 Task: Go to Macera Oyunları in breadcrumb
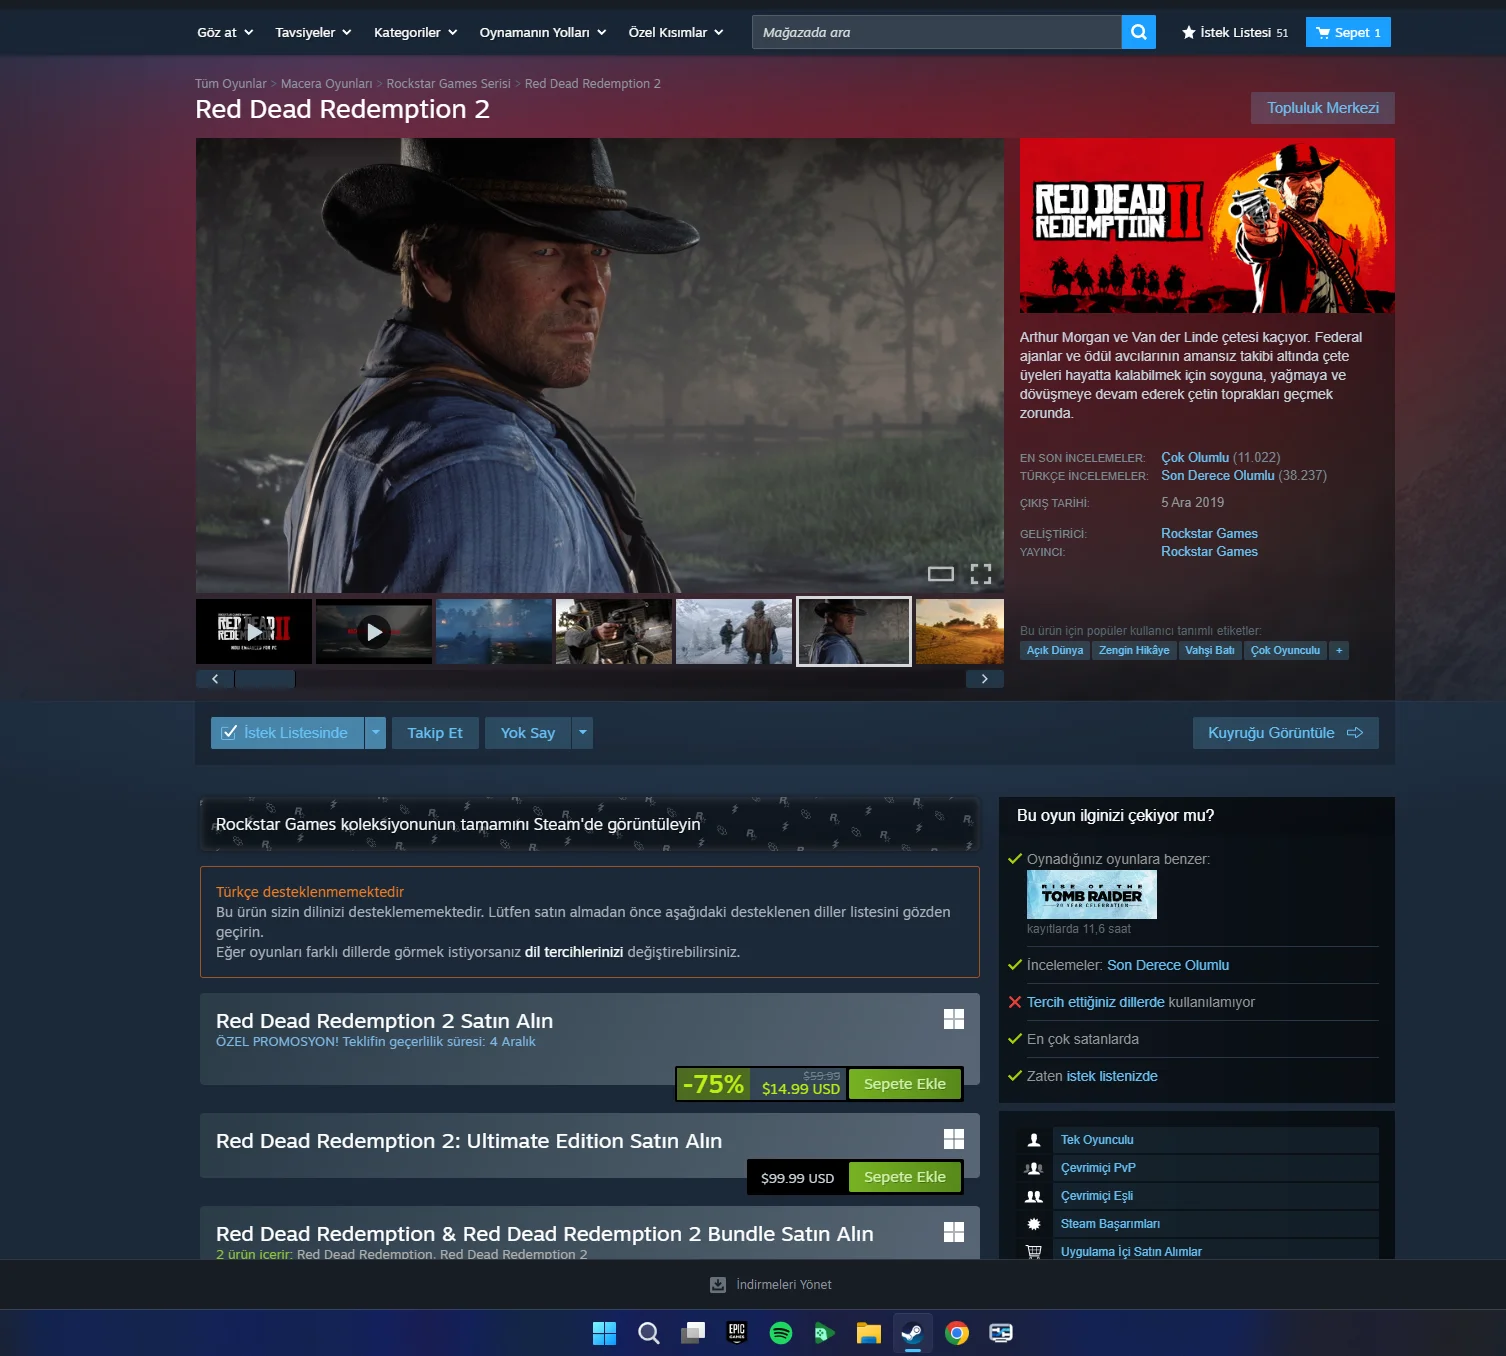click(x=327, y=84)
